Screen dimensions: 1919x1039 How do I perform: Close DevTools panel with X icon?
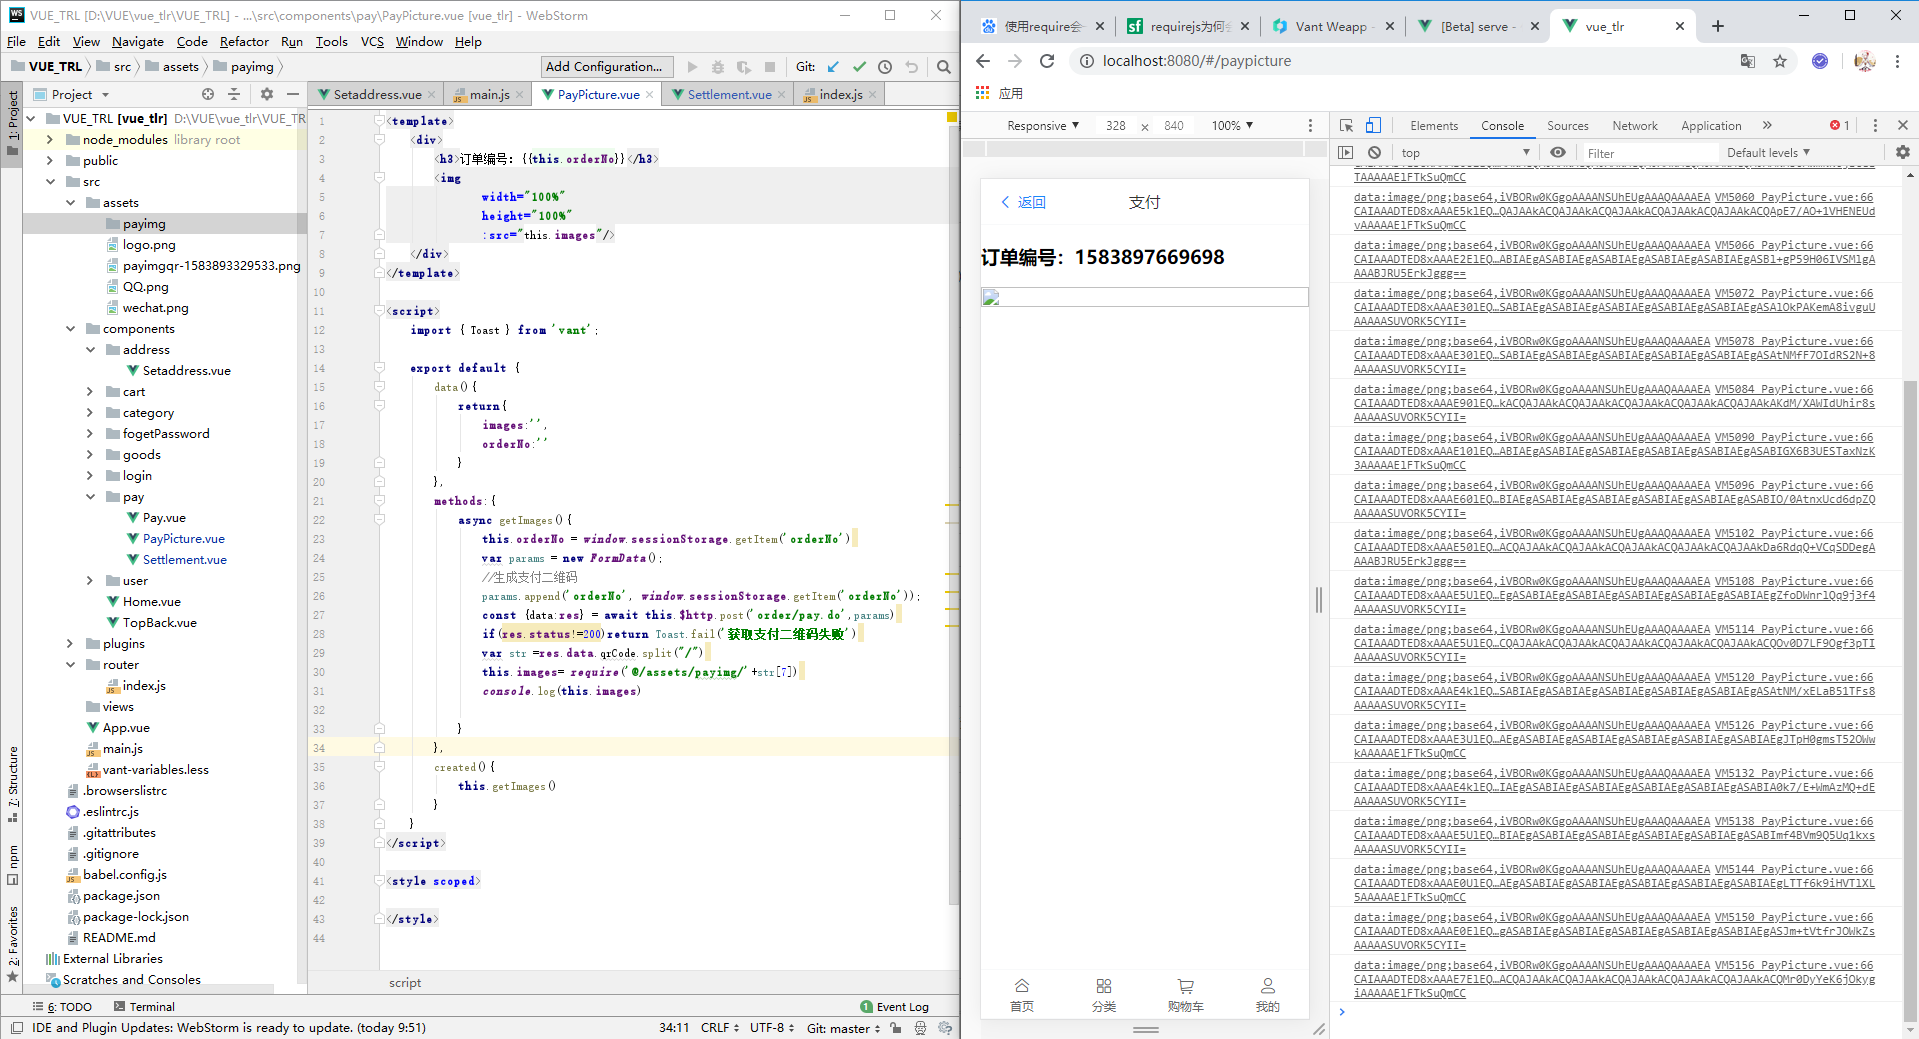tap(1903, 126)
